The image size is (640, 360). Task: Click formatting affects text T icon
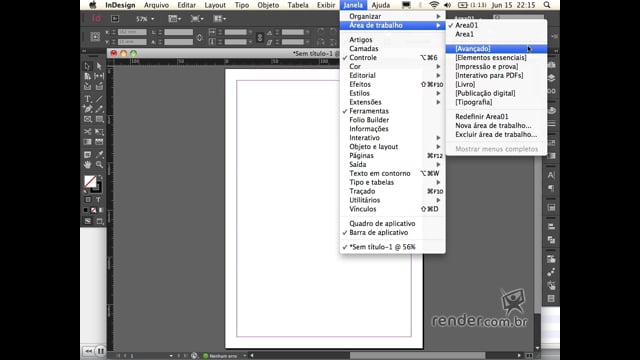click(x=98, y=200)
